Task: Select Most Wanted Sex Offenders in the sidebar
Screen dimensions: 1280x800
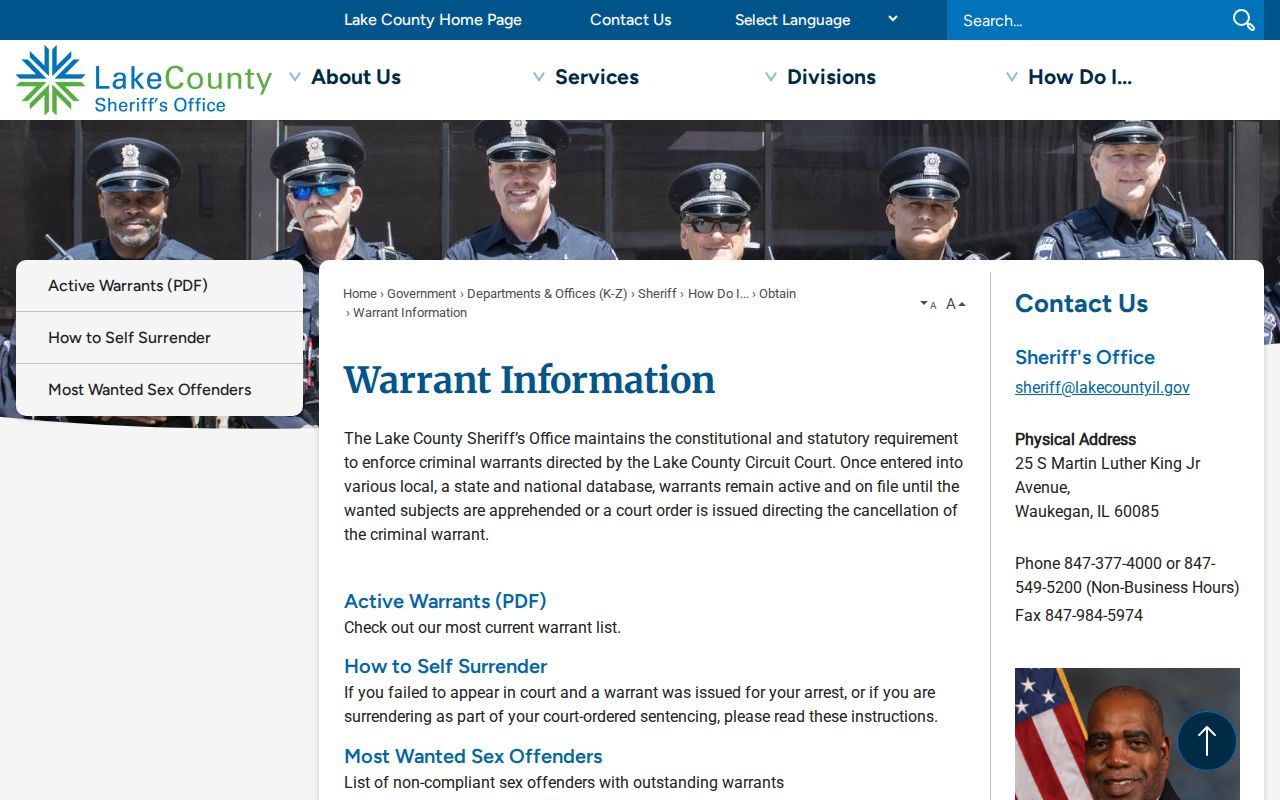Action: coord(159,390)
